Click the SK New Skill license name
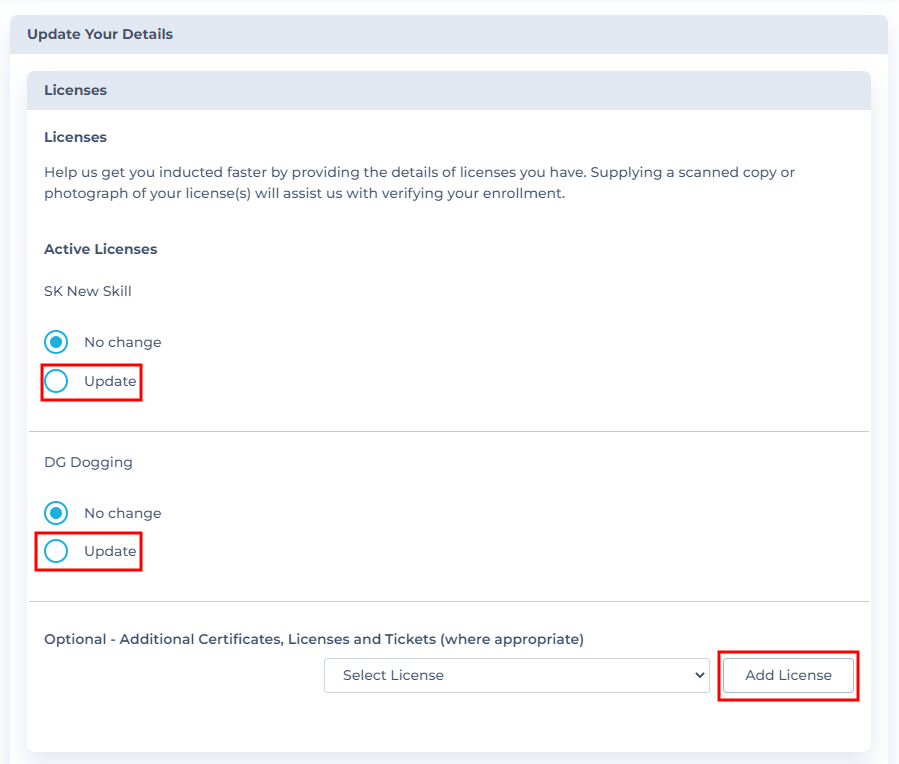 point(88,291)
